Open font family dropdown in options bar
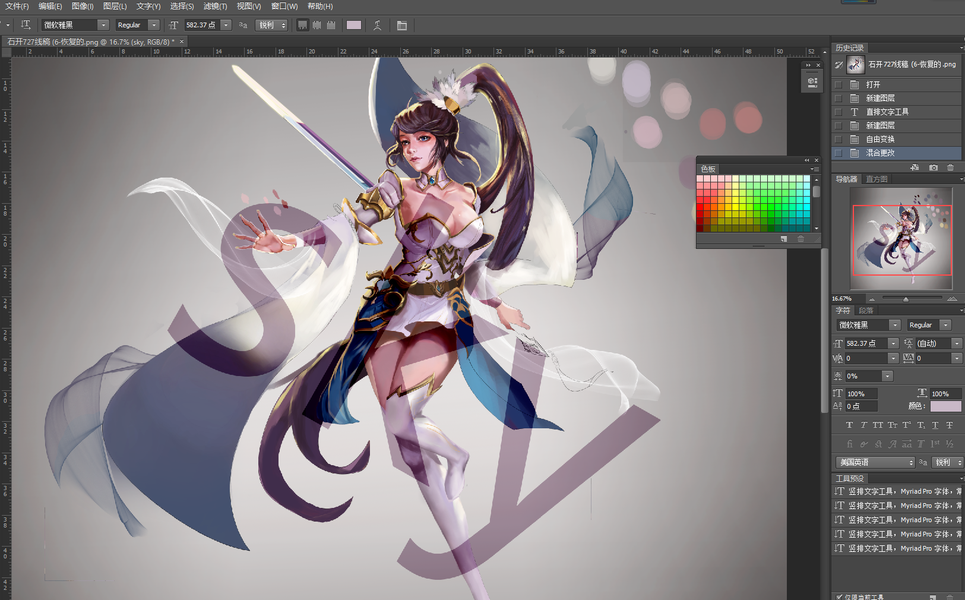The image size is (965, 600). click(103, 25)
